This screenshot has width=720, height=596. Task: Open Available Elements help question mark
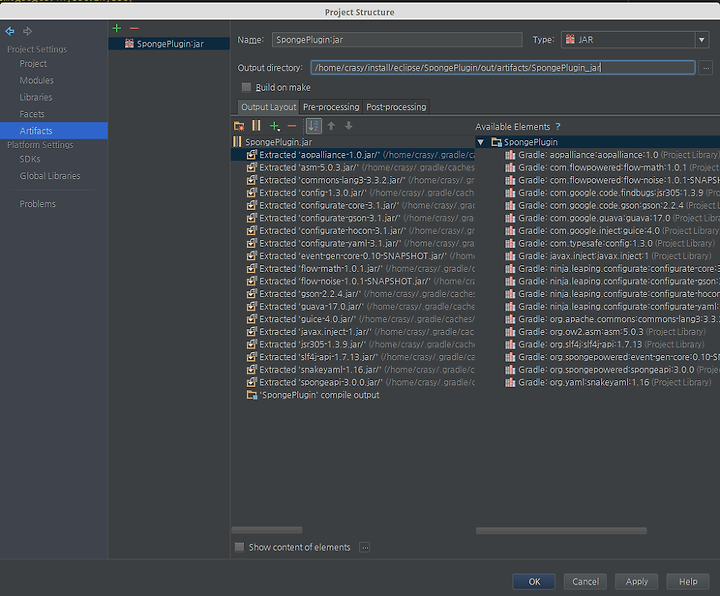point(557,127)
